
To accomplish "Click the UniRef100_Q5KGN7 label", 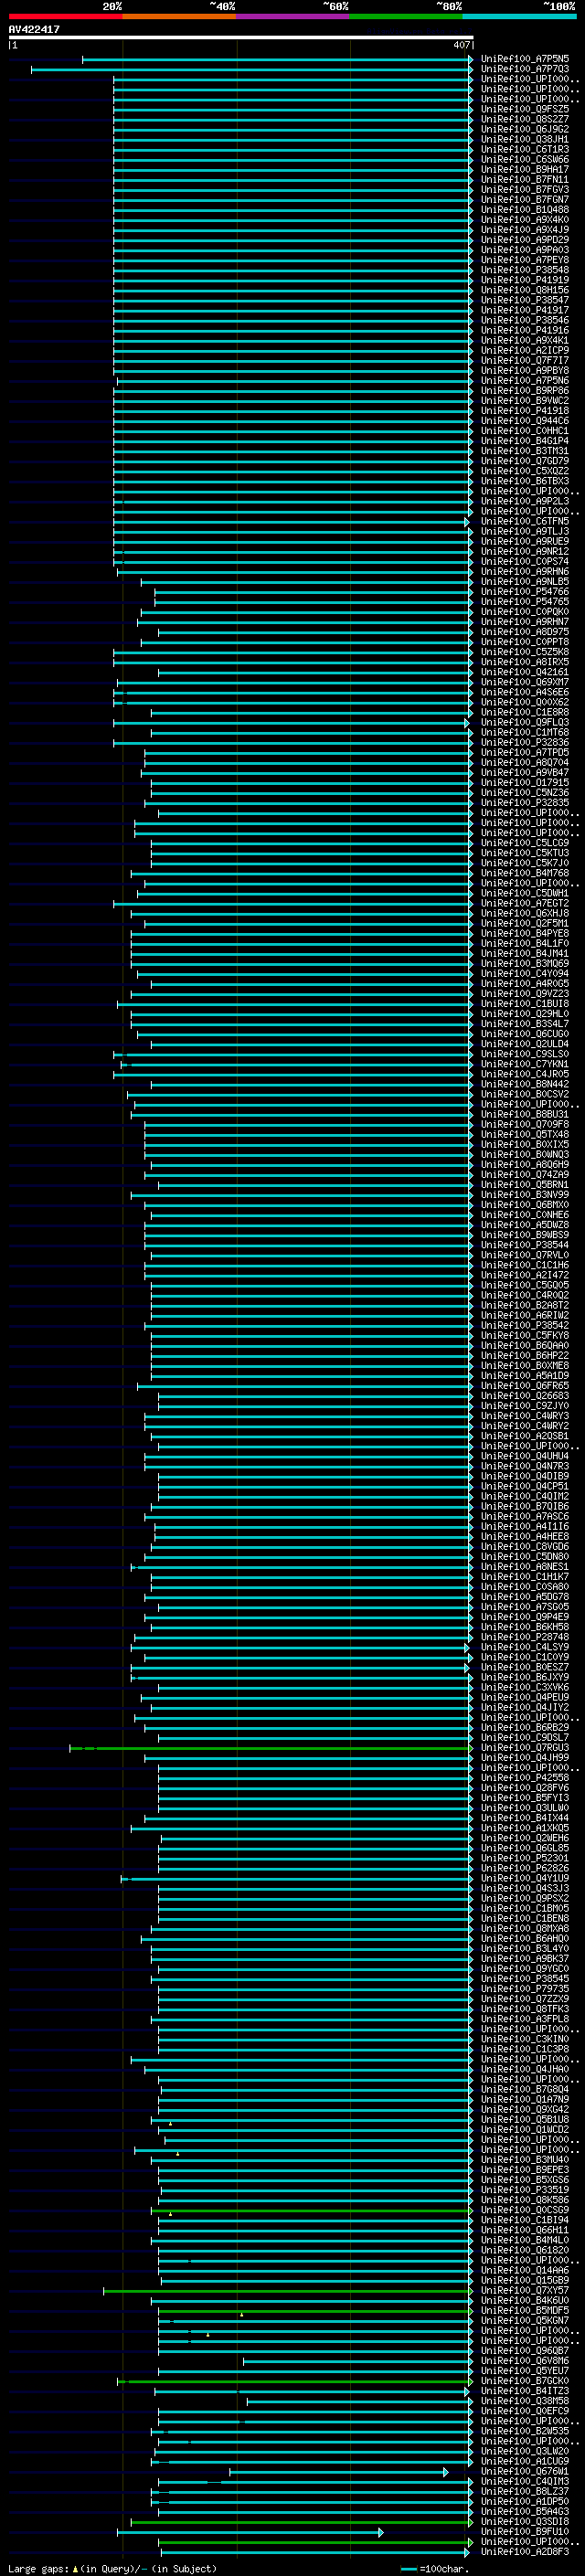I will click(525, 2319).
